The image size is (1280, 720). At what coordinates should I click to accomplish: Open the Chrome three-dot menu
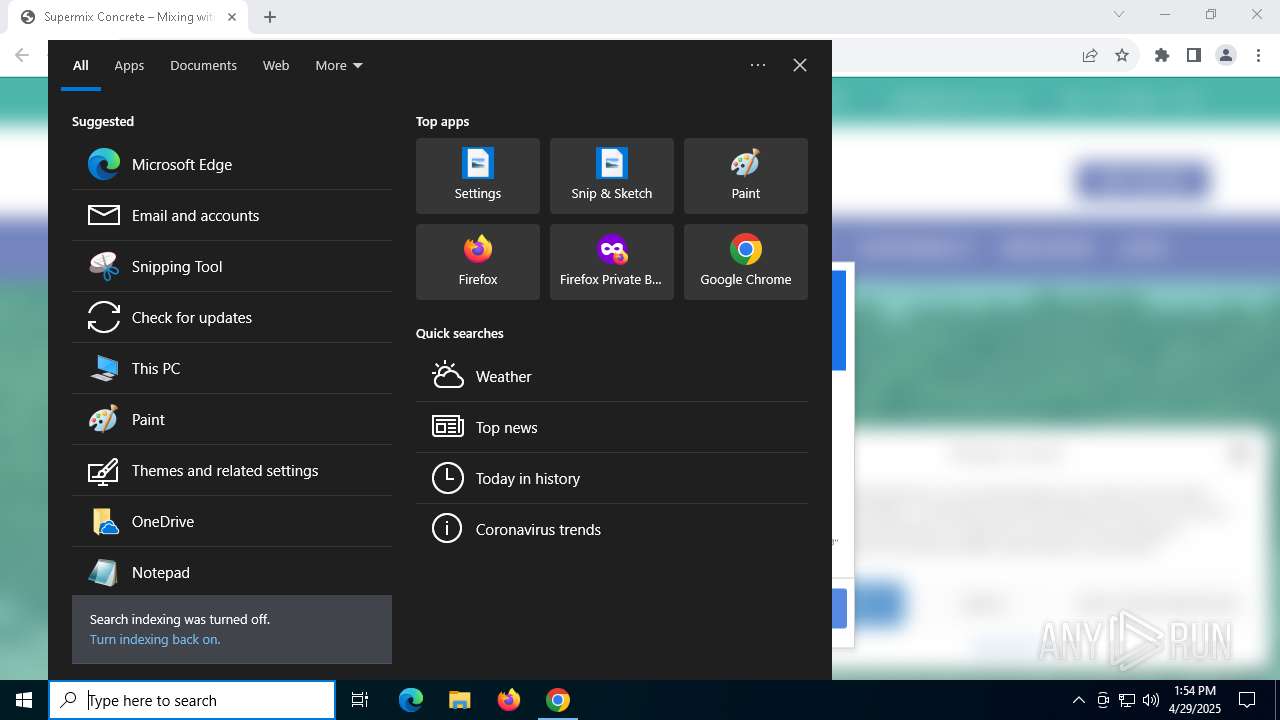click(x=1258, y=56)
